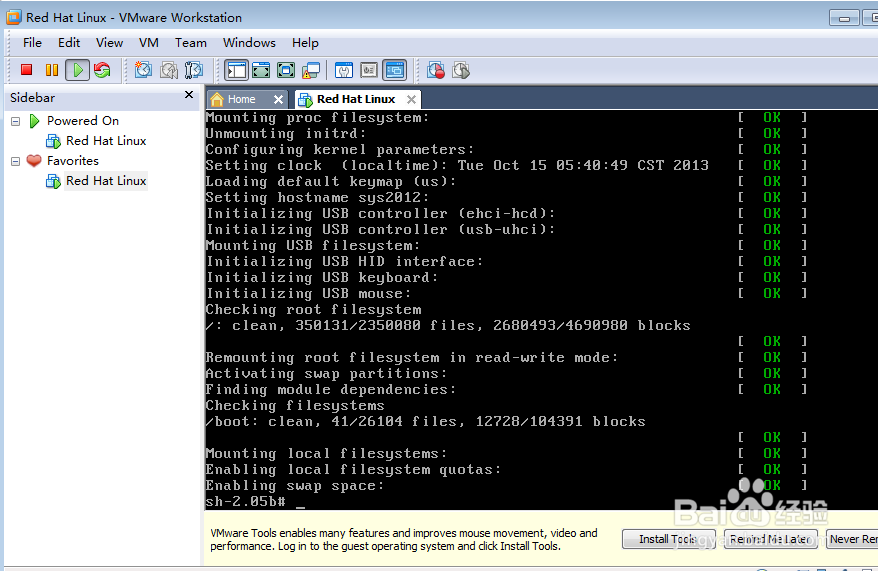
Task: Close the Red Hat Linux tab
Action: click(x=410, y=99)
